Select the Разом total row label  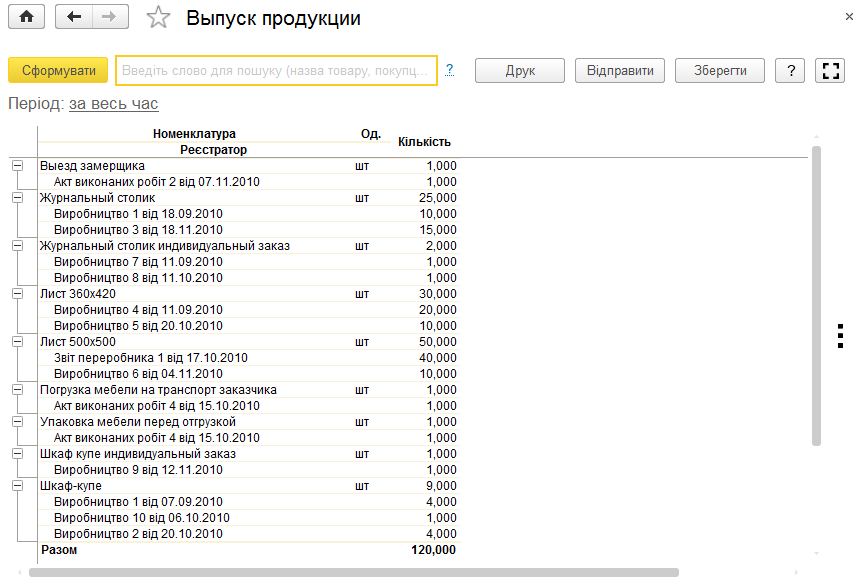59,550
